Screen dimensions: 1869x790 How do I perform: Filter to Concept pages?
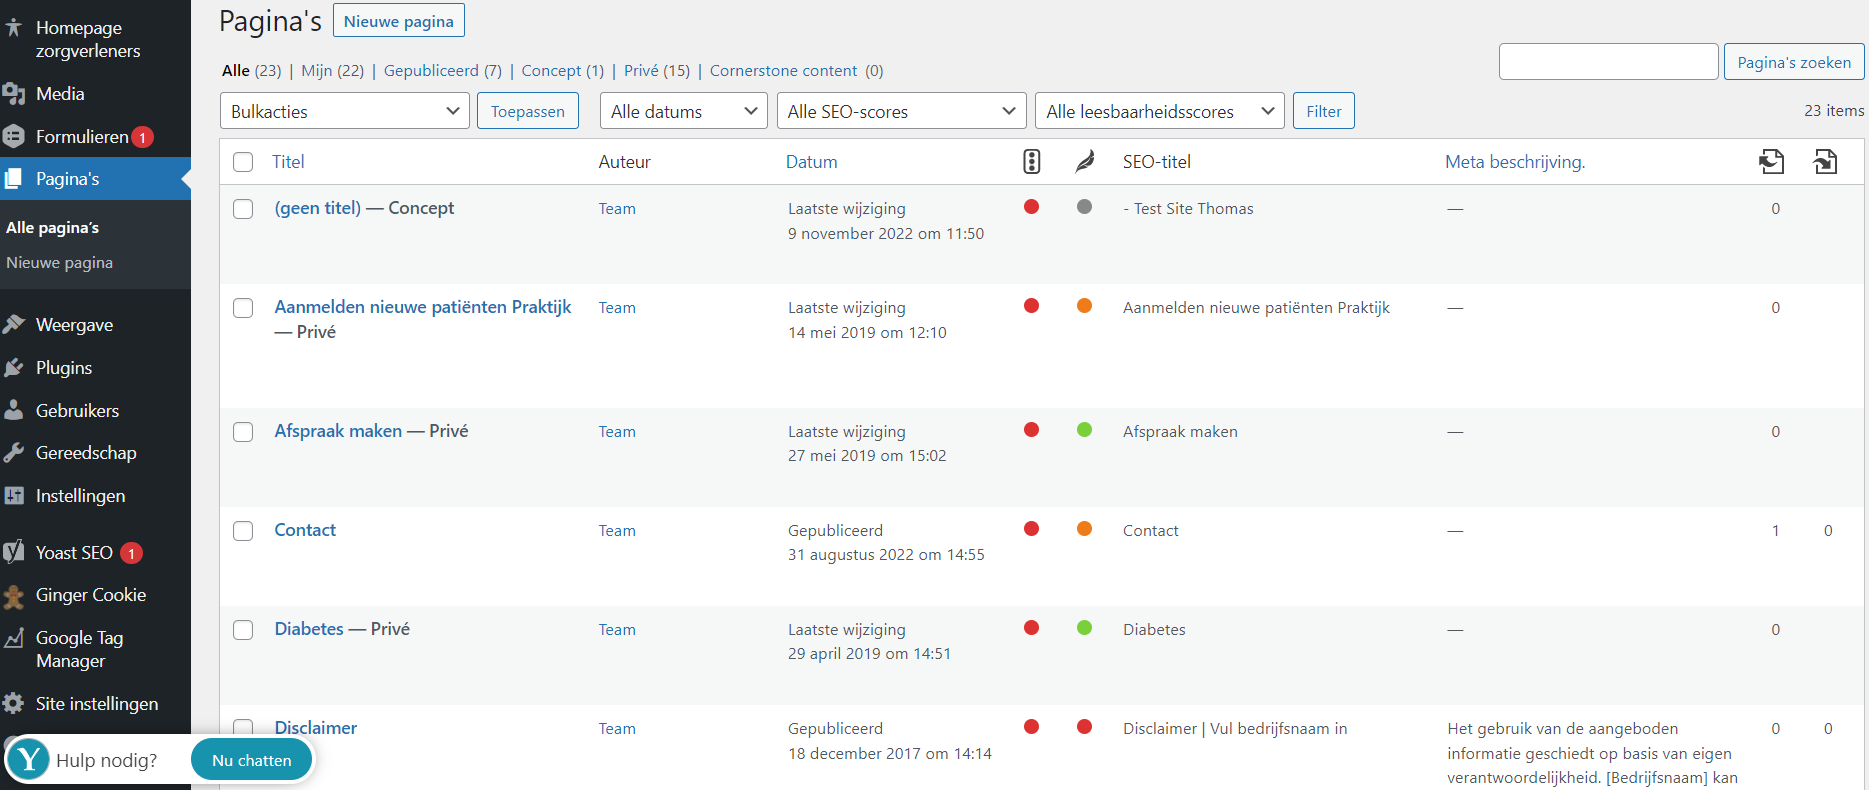coord(563,71)
